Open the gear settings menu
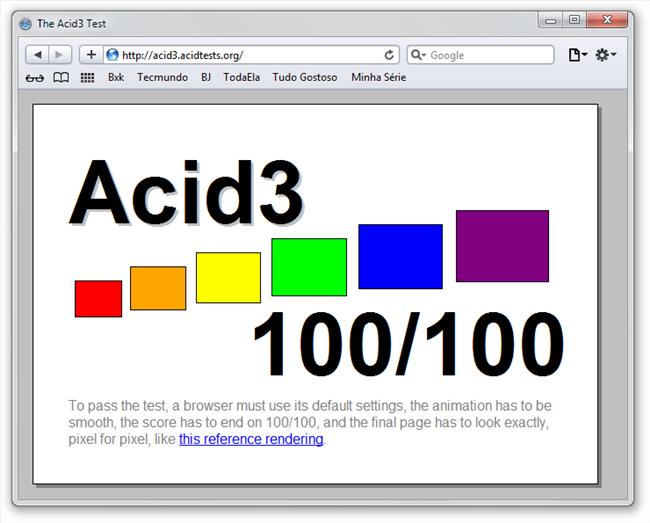The width and height of the screenshot is (650, 523). (605, 55)
